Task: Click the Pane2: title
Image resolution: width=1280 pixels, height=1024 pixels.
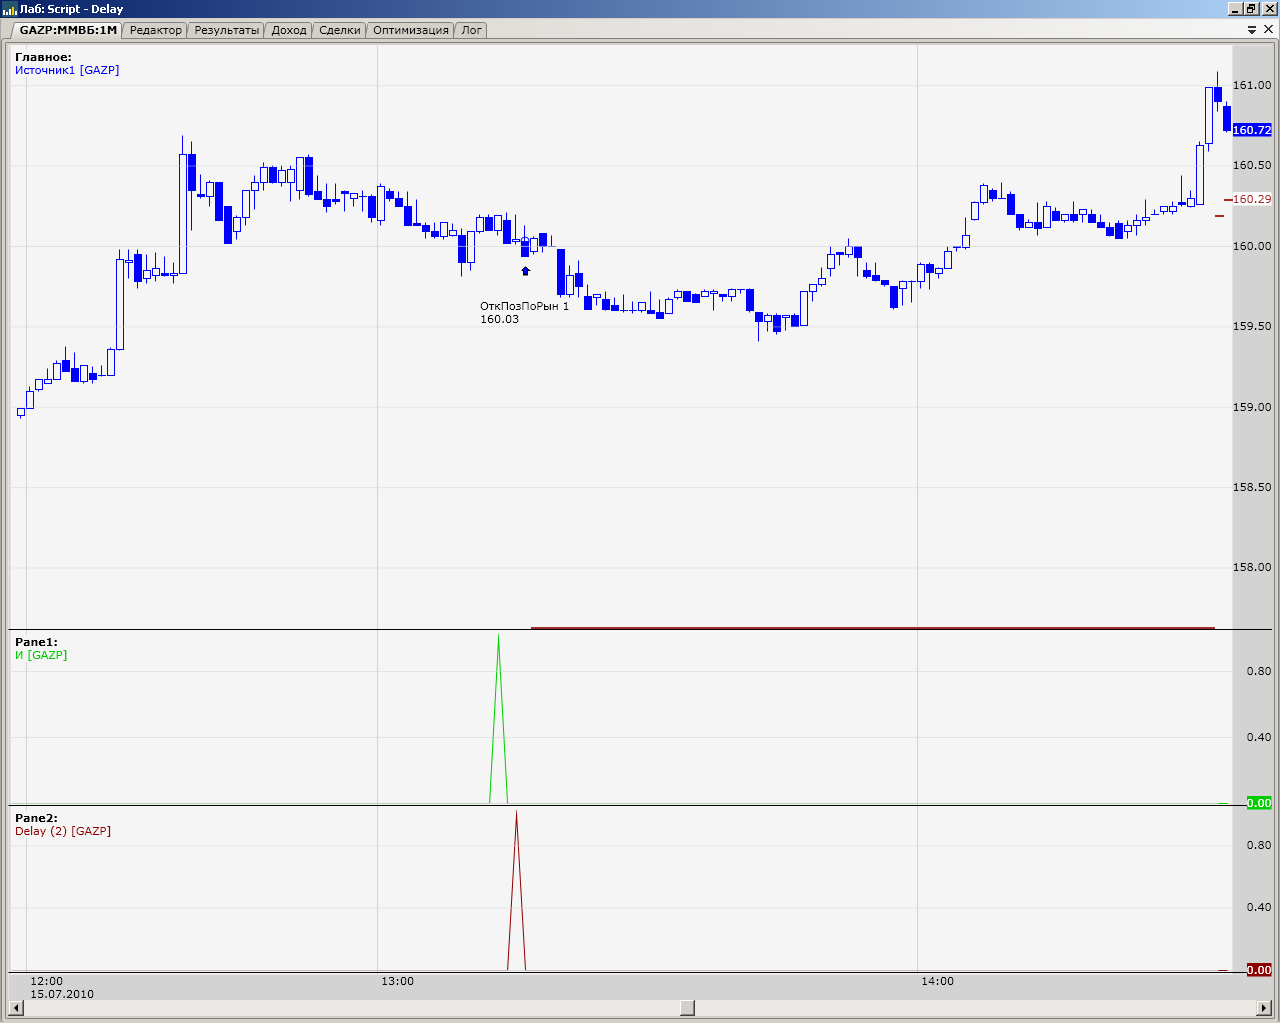Action: point(36,818)
